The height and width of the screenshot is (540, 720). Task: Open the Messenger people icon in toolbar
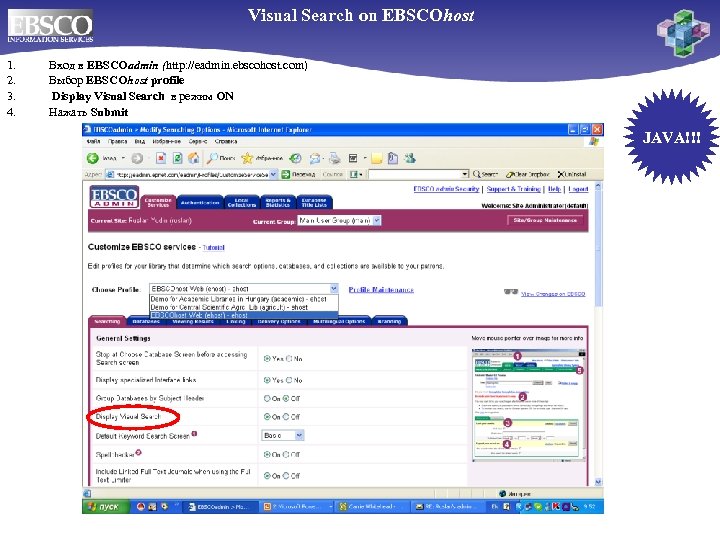(410, 158)
